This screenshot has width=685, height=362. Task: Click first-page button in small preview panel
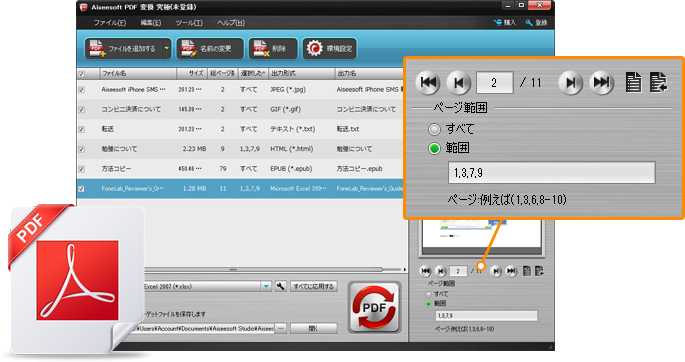pos(425,271)
